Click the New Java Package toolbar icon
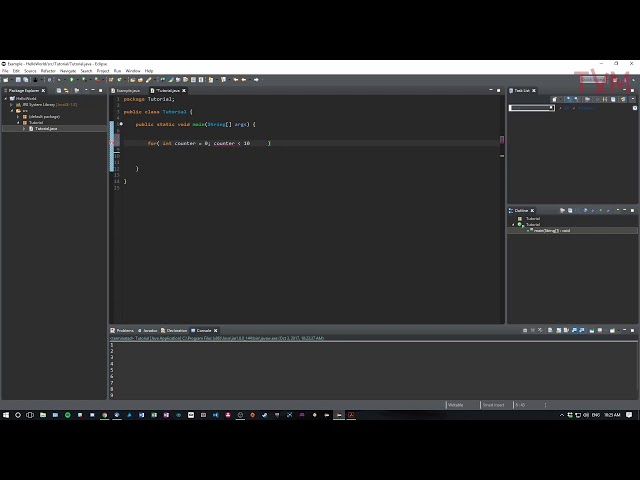 (111, 80)
